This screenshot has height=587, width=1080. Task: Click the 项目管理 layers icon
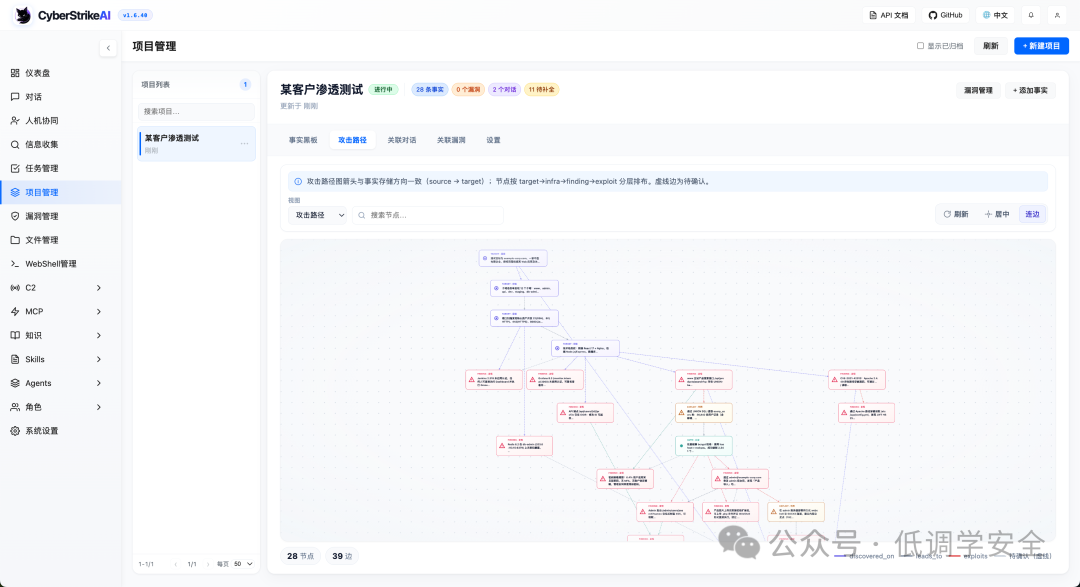[x=15, y=192]
